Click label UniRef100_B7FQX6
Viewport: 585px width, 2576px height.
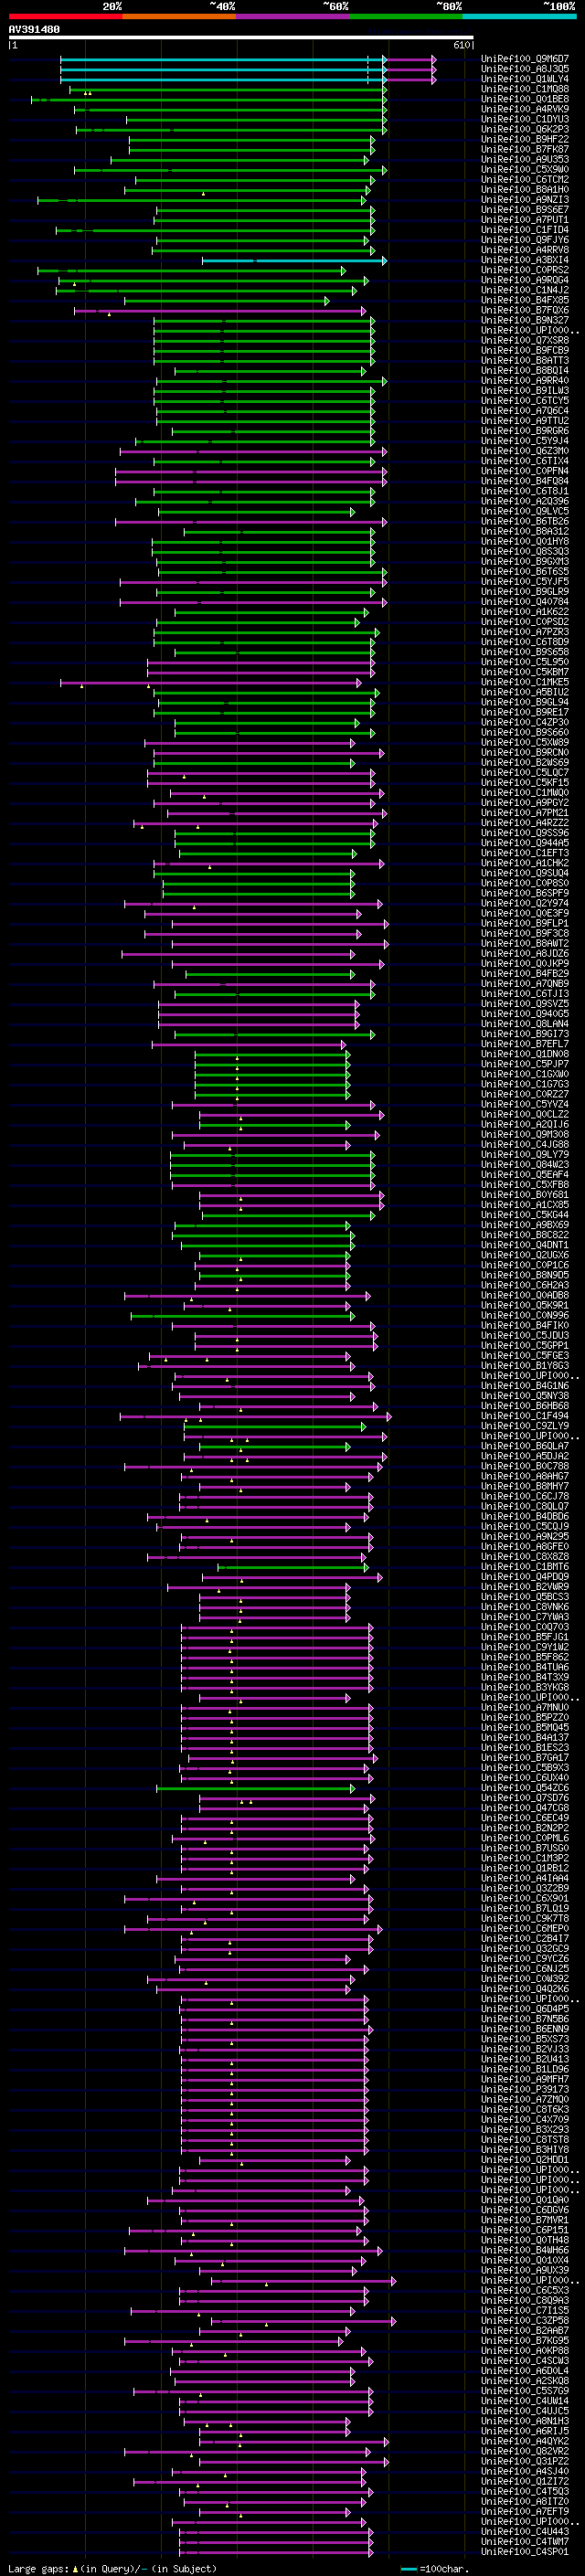525,310
